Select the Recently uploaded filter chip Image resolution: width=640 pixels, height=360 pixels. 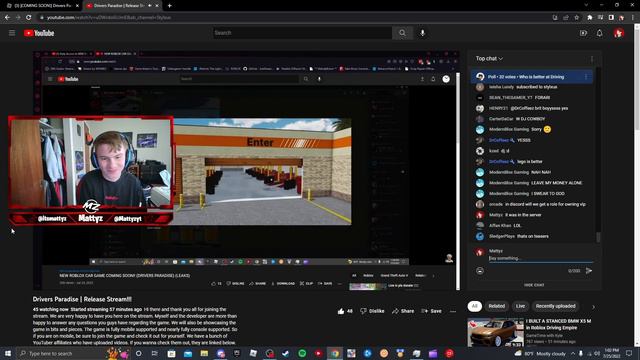pos(556,306)
